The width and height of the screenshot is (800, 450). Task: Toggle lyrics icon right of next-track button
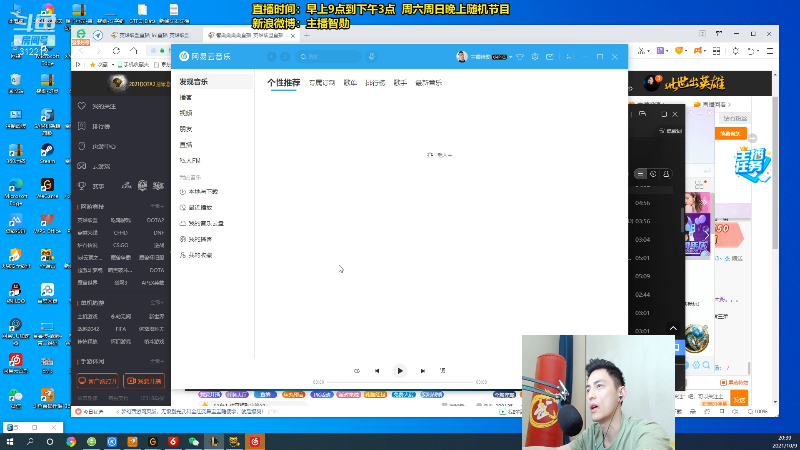(x=442, y=371)
